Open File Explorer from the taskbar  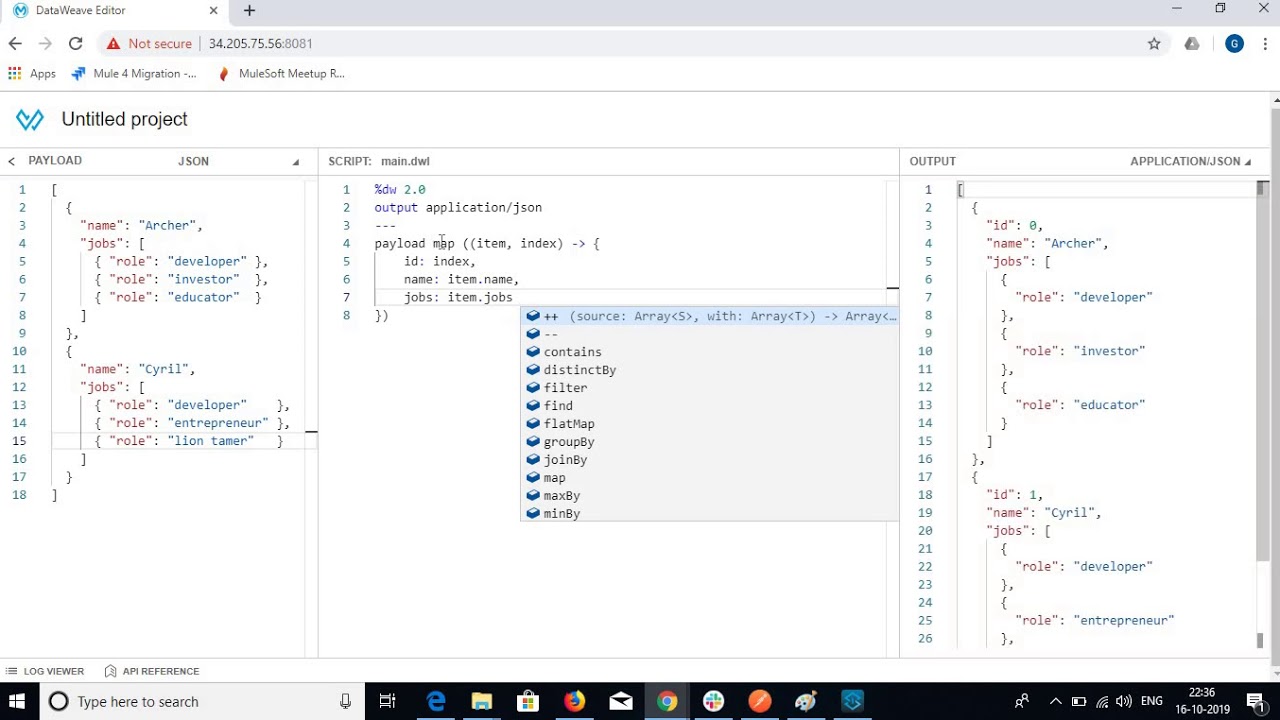[x=482, y=701]
